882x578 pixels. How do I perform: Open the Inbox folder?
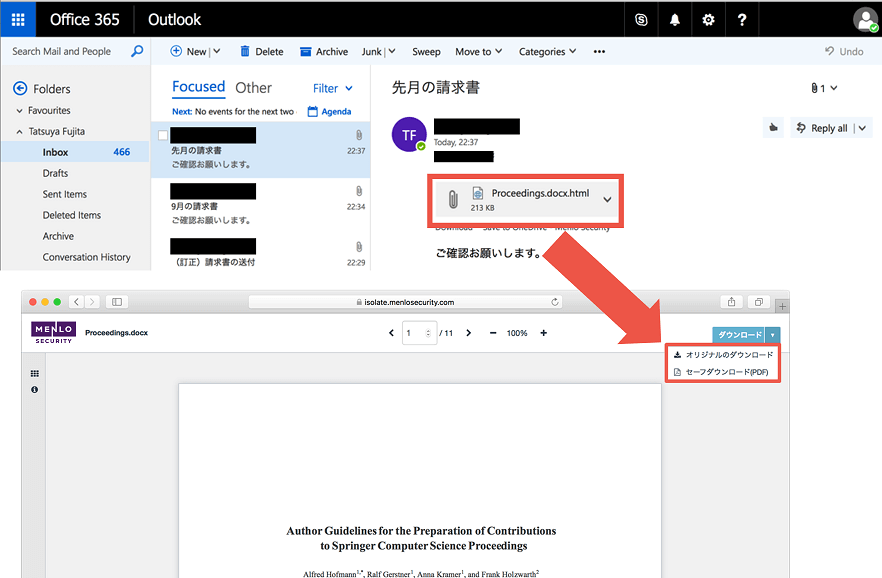pos(75,152)
